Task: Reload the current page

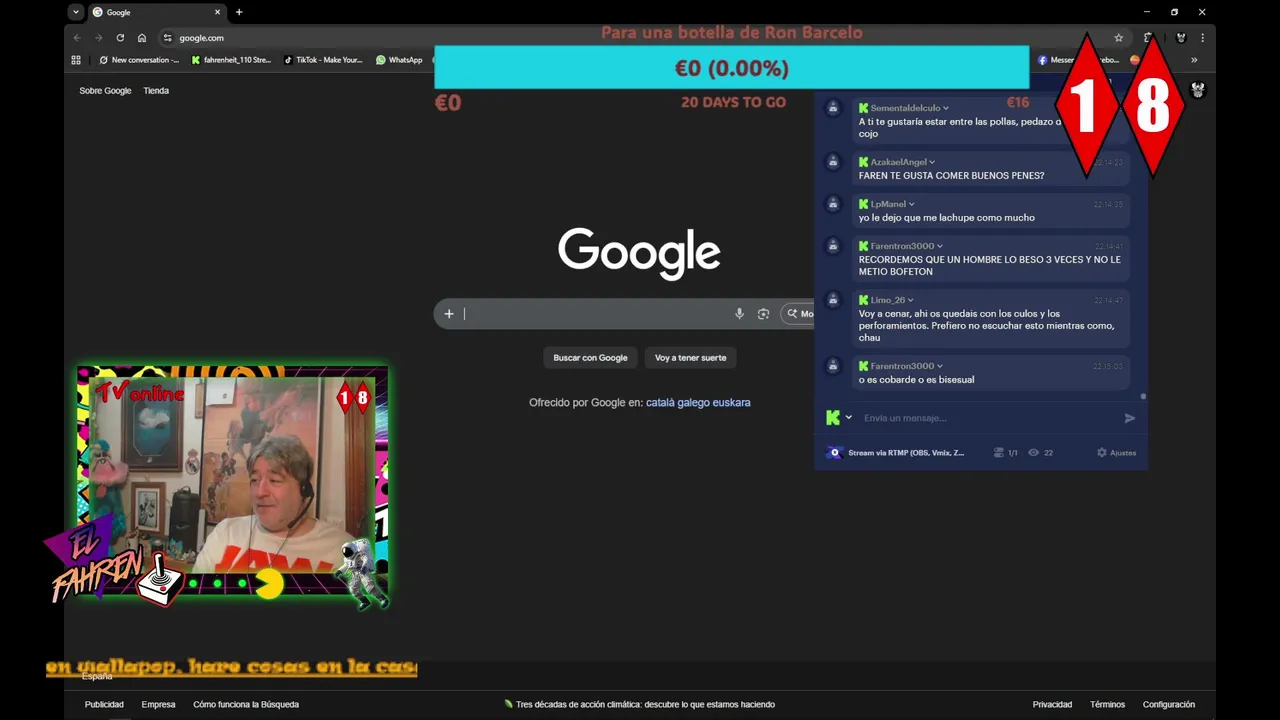Action: coord(120,38)
